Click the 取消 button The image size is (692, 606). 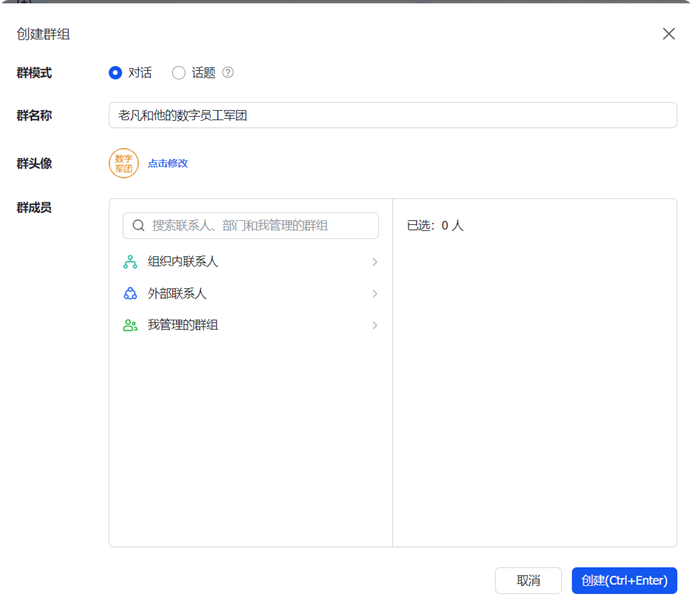(528, 580)
